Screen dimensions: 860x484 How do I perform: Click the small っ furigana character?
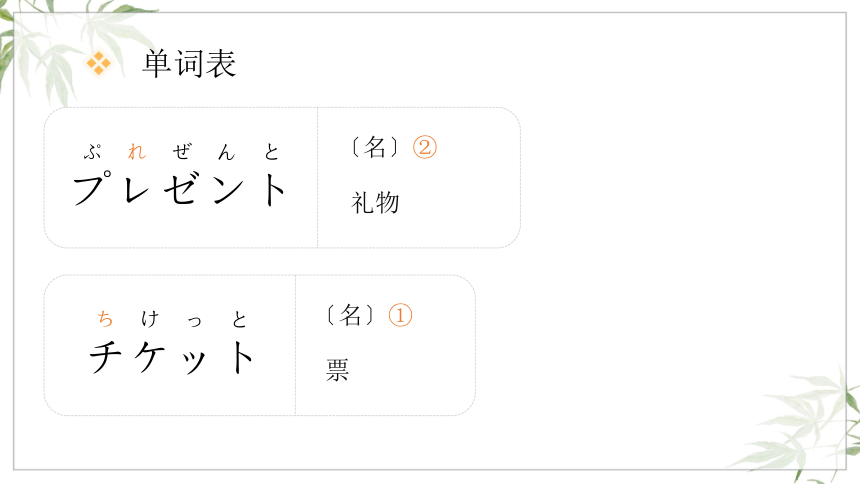195,321
